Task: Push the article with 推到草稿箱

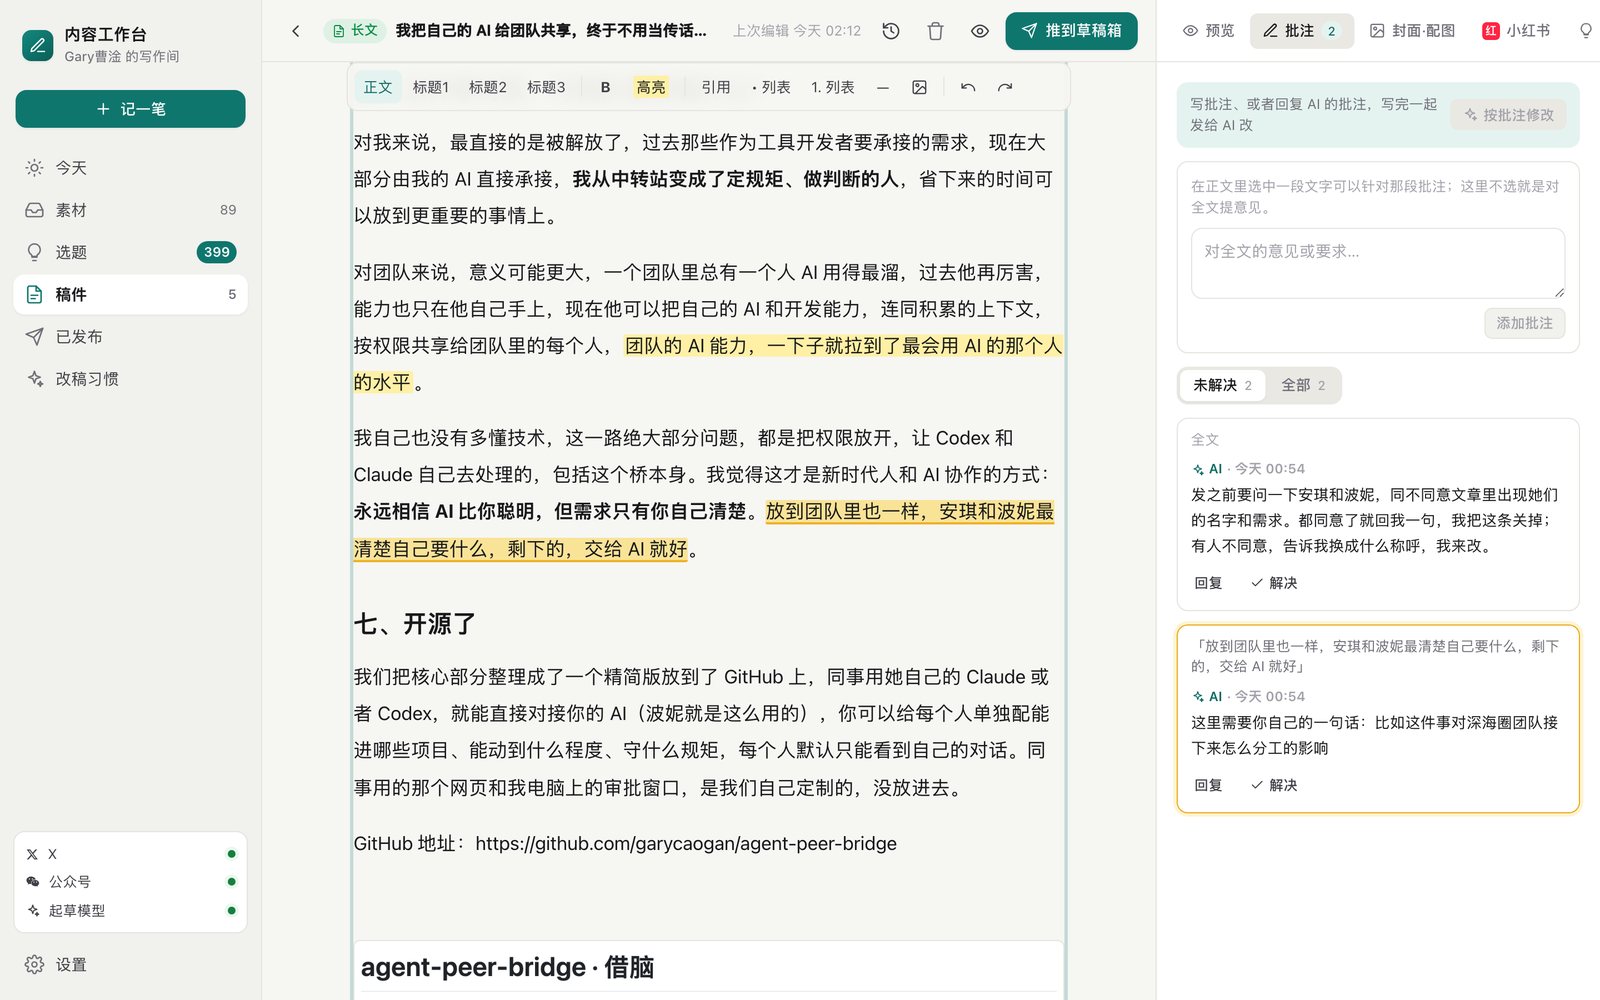Action: click(1071, 31)
